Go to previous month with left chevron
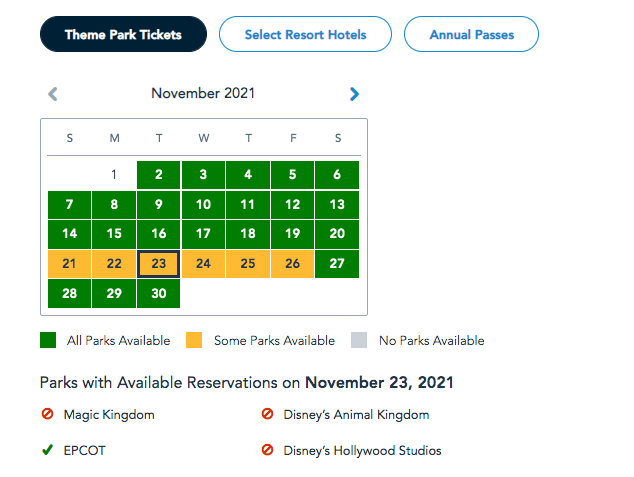The image size is (634, 477). pyautogui.click(x=53, y=94)
